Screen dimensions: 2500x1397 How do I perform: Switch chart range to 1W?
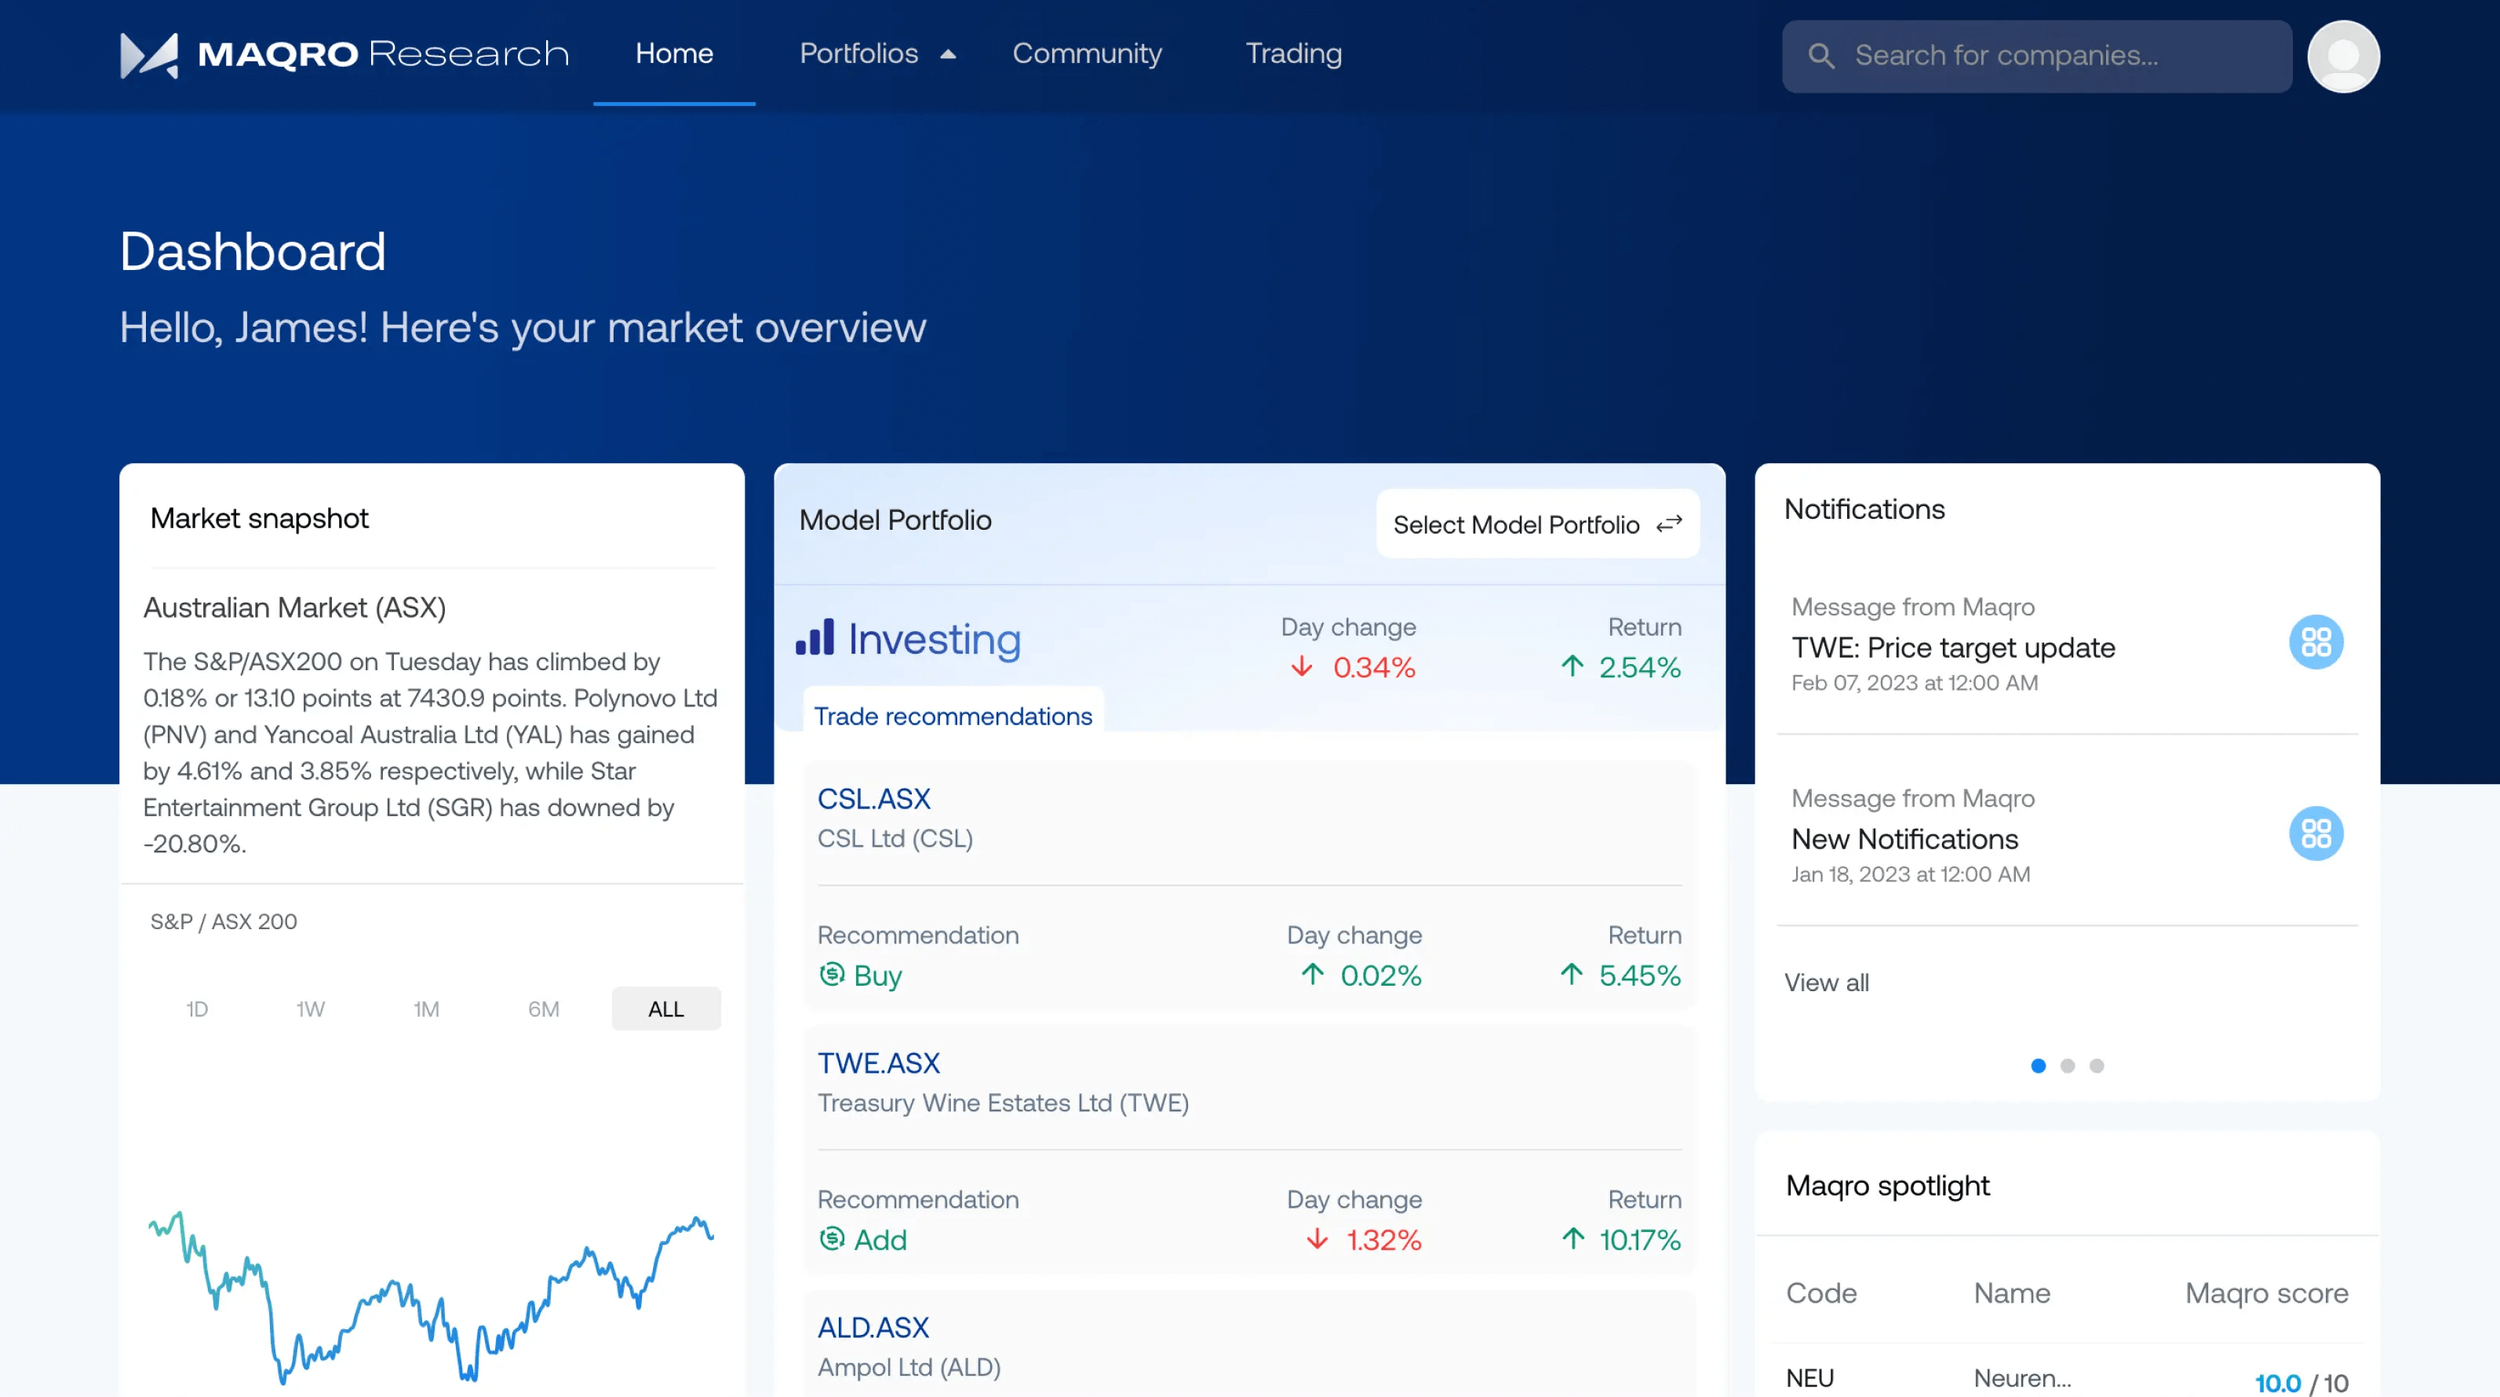[x=310, y=1009]
